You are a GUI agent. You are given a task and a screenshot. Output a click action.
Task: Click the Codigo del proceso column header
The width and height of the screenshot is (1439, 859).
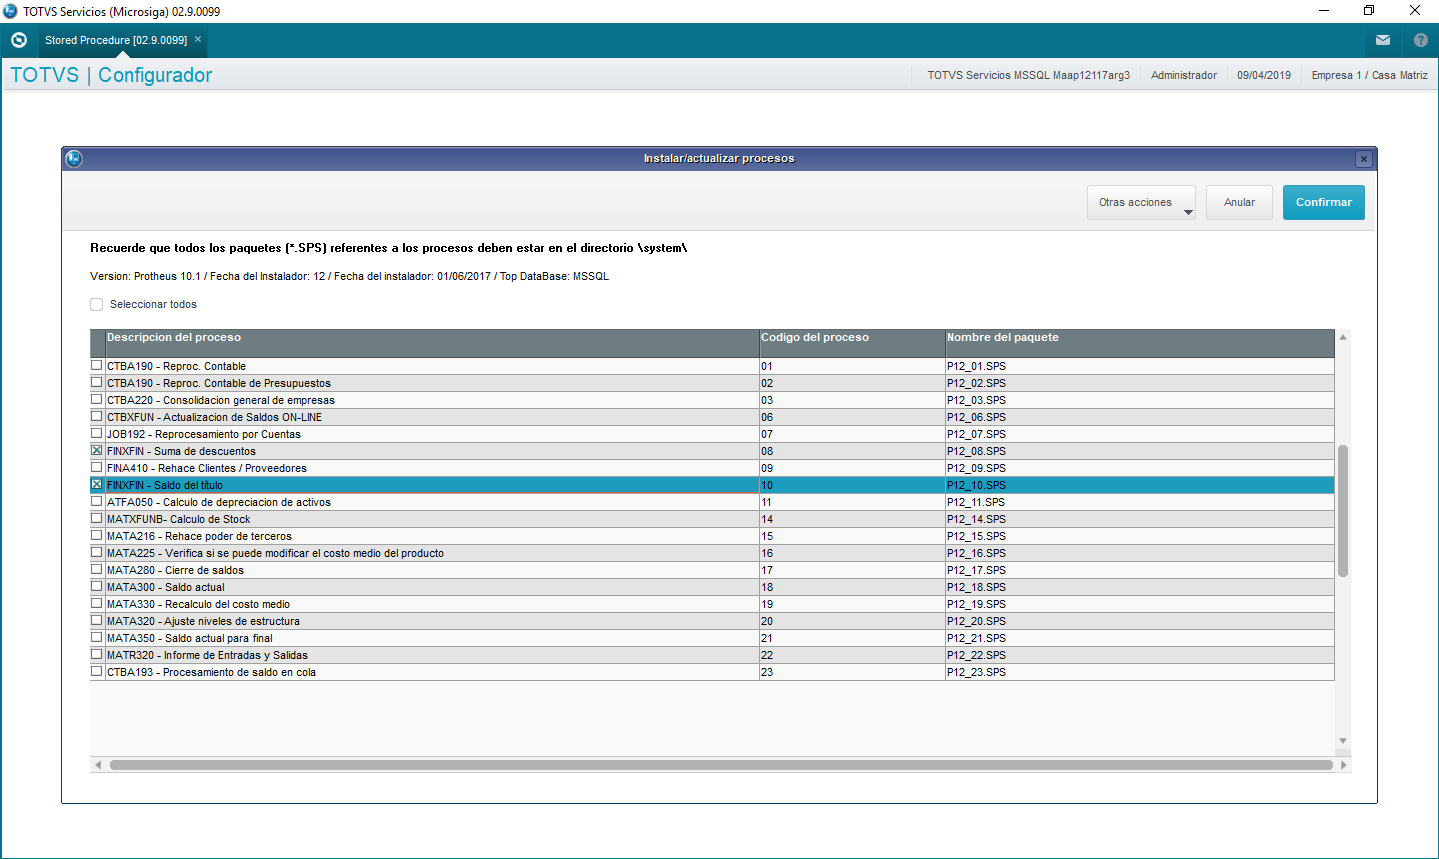click(x=852, y=343)
